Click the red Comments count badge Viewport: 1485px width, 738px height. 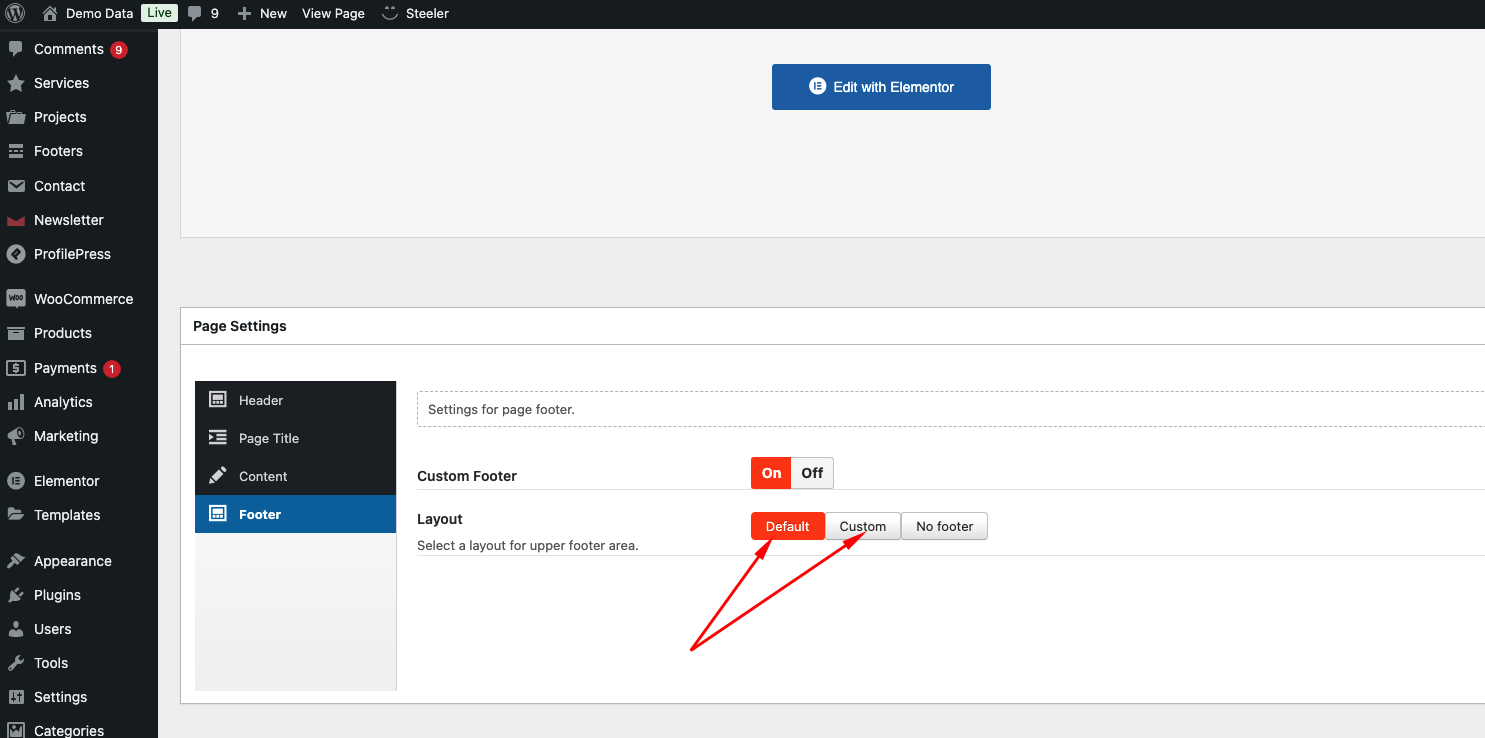pos(119,50)
